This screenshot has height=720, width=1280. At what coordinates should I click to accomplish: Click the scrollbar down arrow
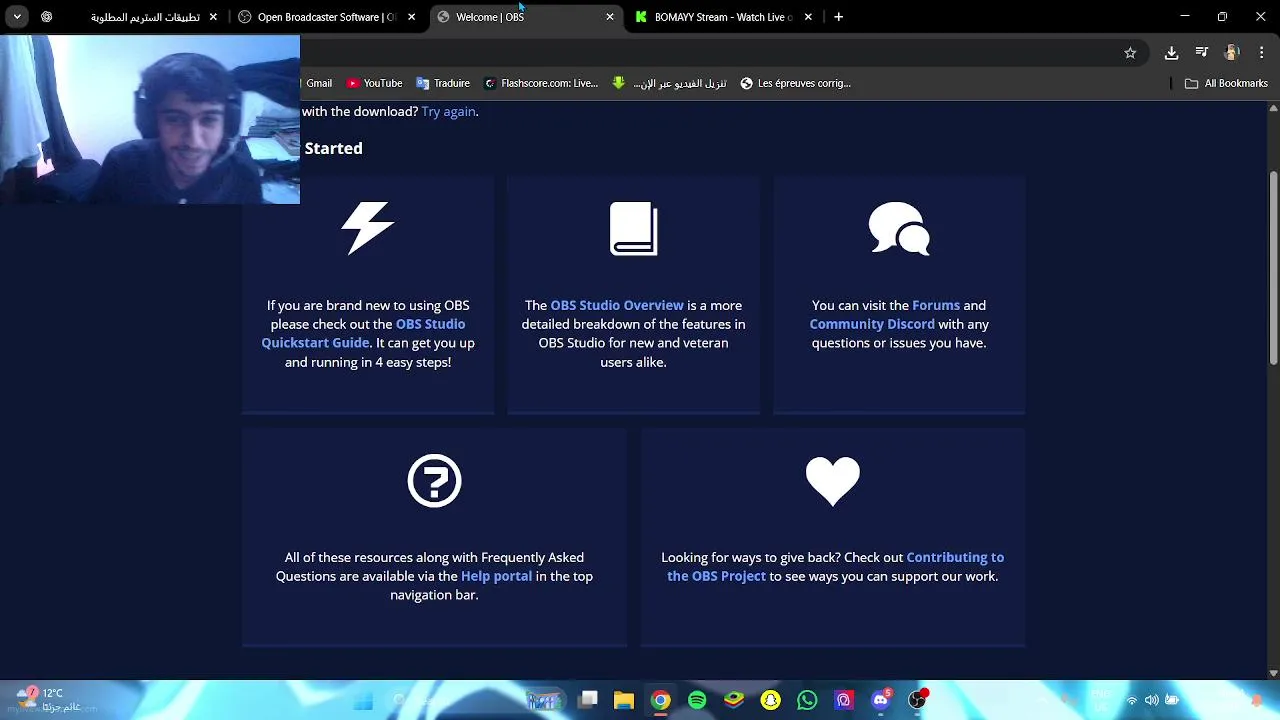coord(1273,673)
